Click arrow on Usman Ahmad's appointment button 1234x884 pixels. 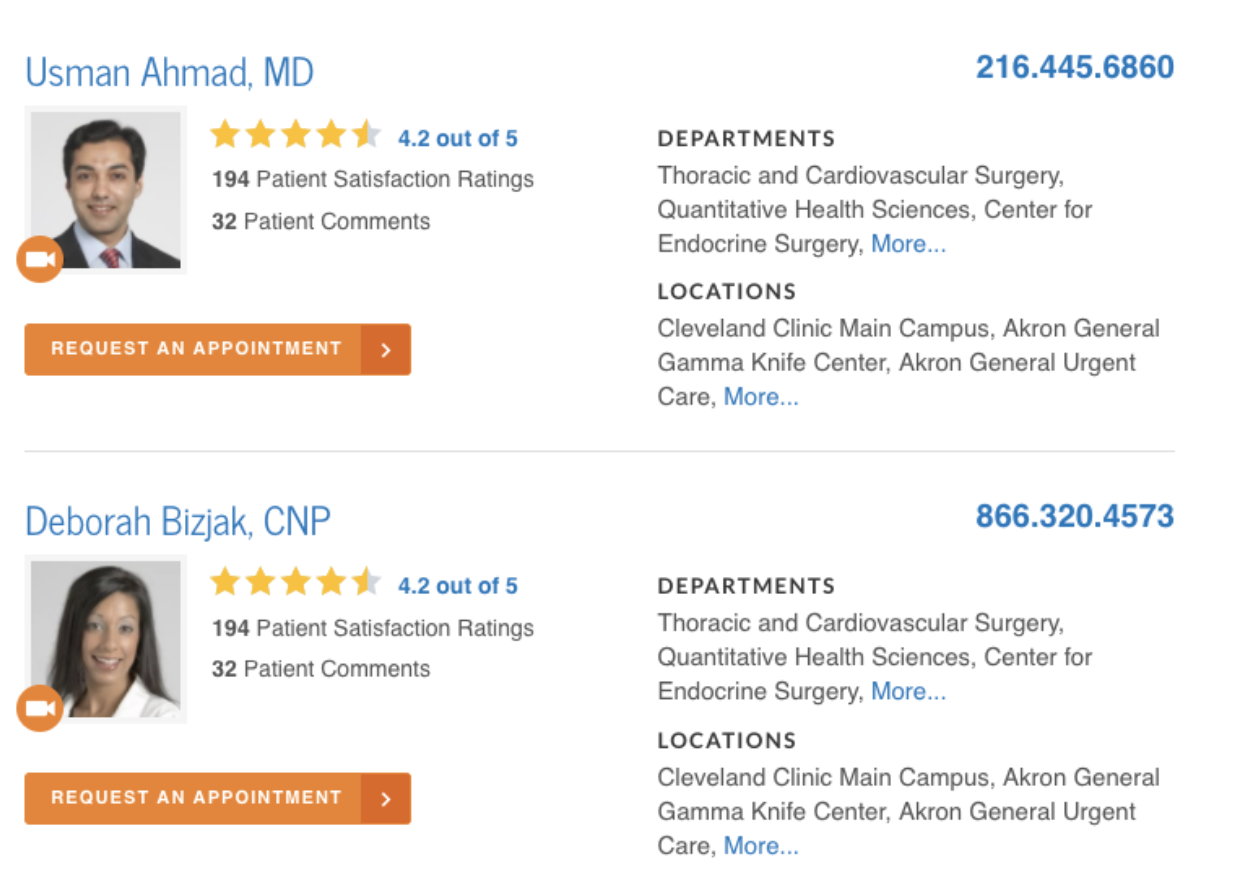pyautogui.click(x=386, y=349)
